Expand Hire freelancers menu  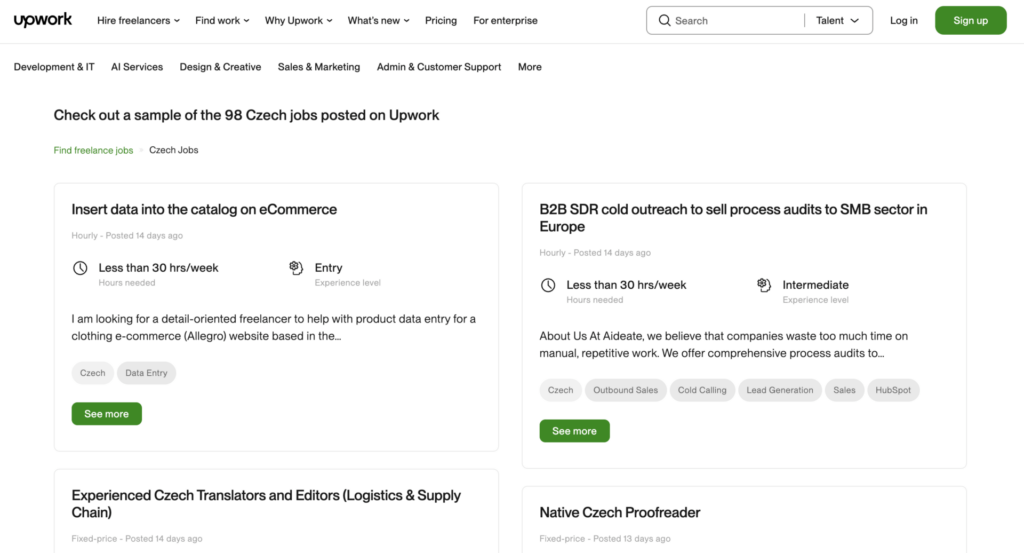pyautogui.click(x=138, y=21)
